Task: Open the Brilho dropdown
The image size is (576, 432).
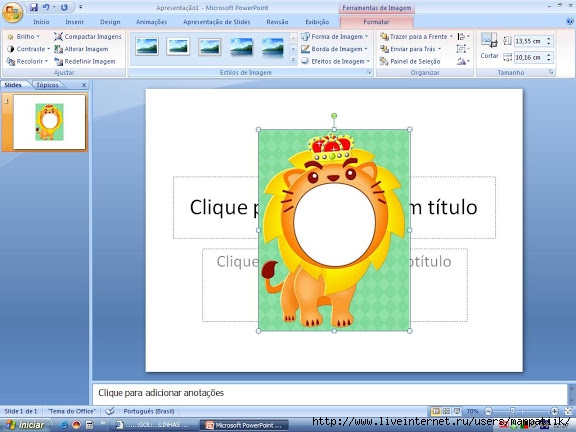Action: pyautogui.click(x=23, y=37)
